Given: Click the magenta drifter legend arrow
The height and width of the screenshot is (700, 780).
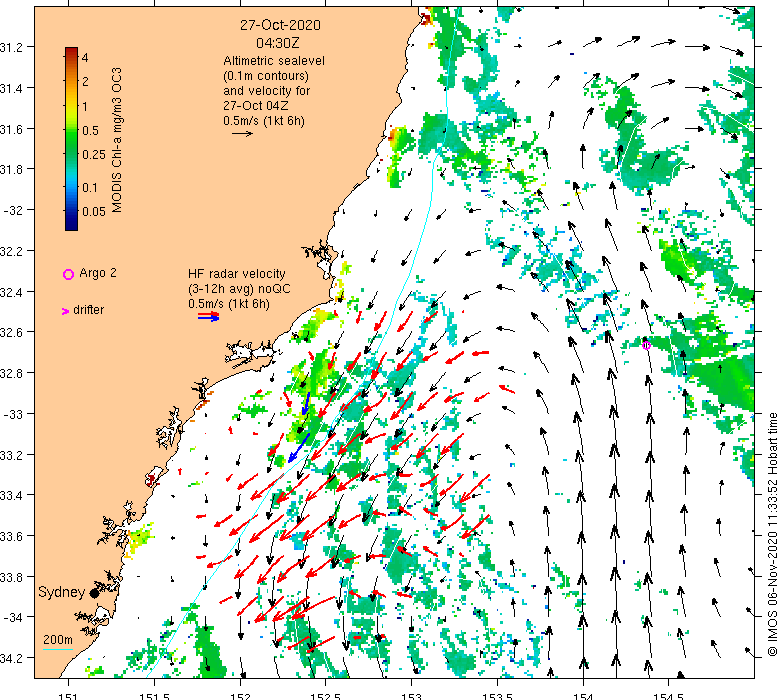Looking at the screenshot, I should (x=65, y=311).
